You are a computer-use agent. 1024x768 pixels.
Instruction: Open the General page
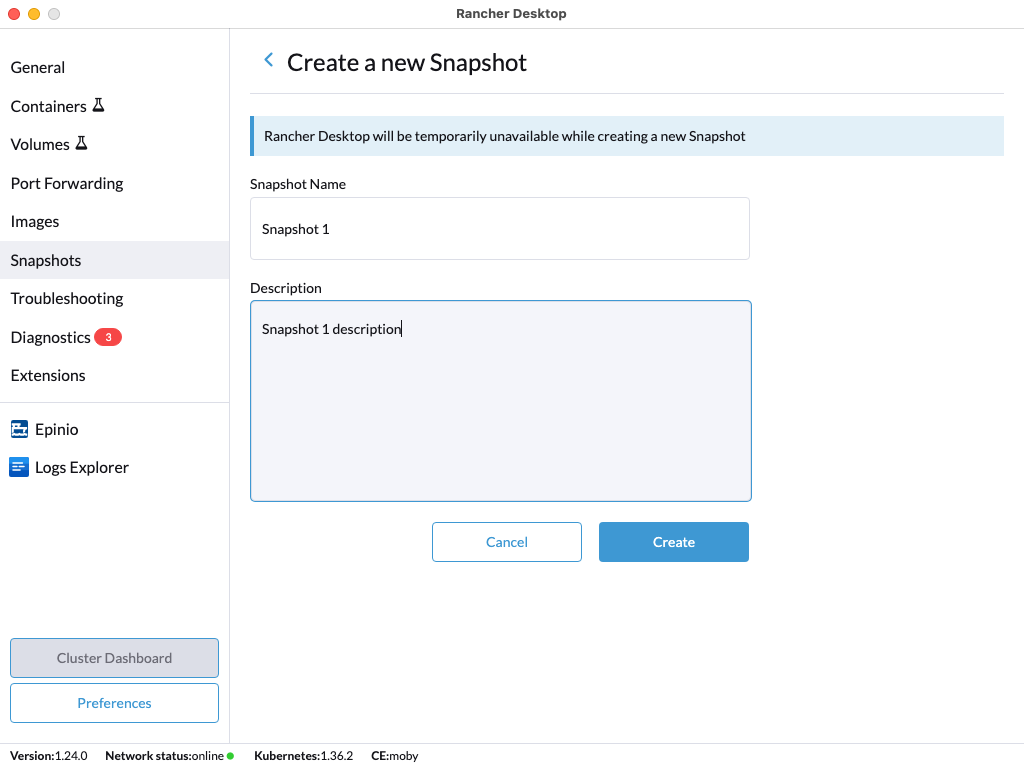114,67
